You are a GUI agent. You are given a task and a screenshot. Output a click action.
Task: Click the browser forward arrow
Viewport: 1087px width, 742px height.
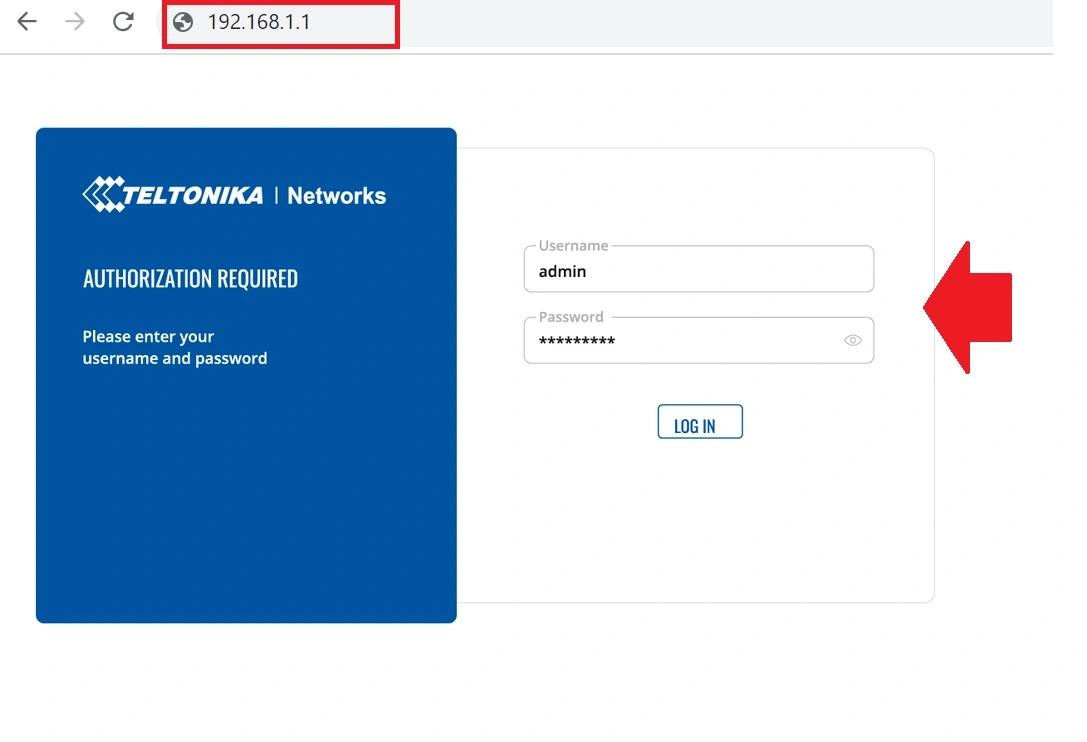75,22
